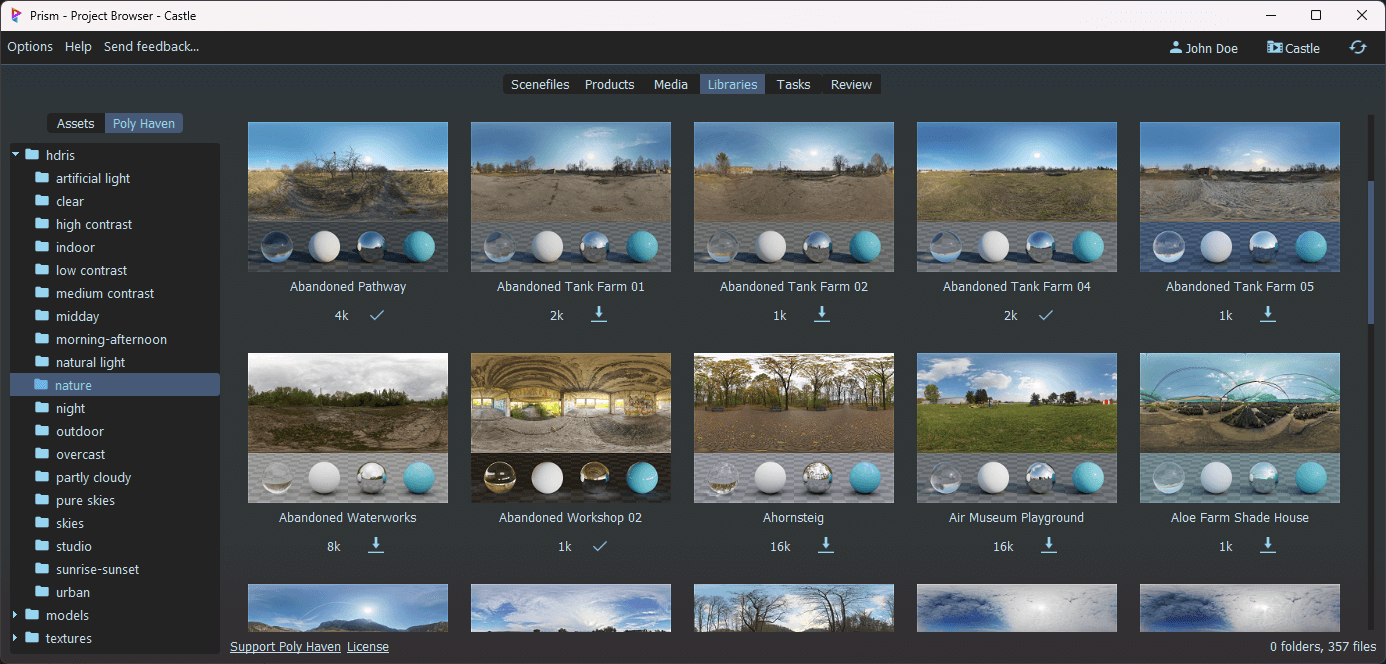Change resolution 4k for Abandoned Pathway
This screenshot has width=1386, height=664.
[341, 316]
